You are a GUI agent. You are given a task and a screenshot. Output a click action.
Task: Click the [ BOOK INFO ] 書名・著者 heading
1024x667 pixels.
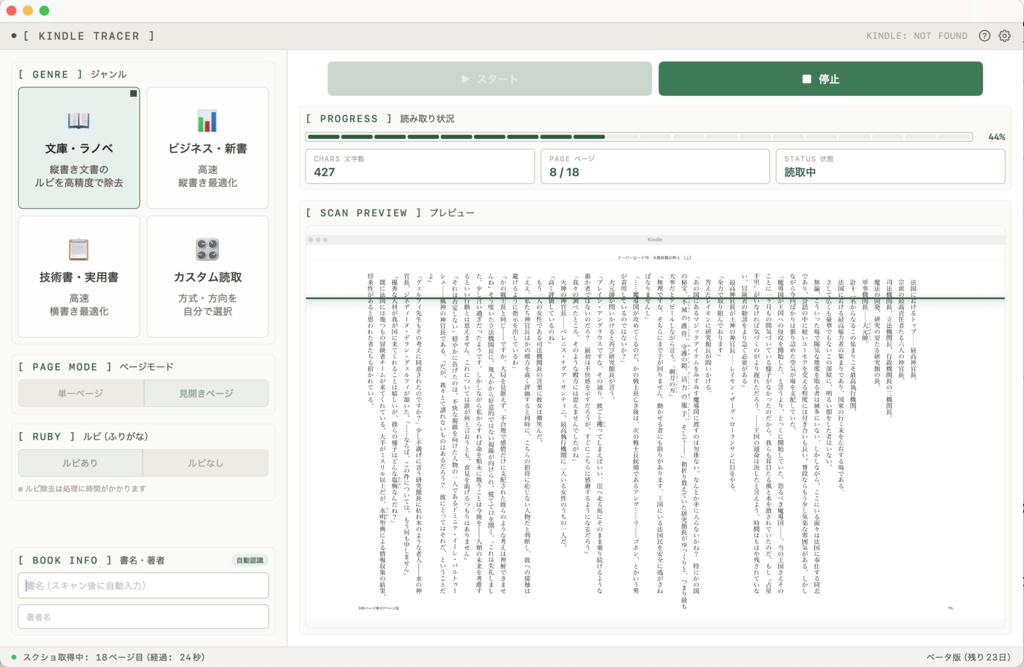tap(91, 561)
